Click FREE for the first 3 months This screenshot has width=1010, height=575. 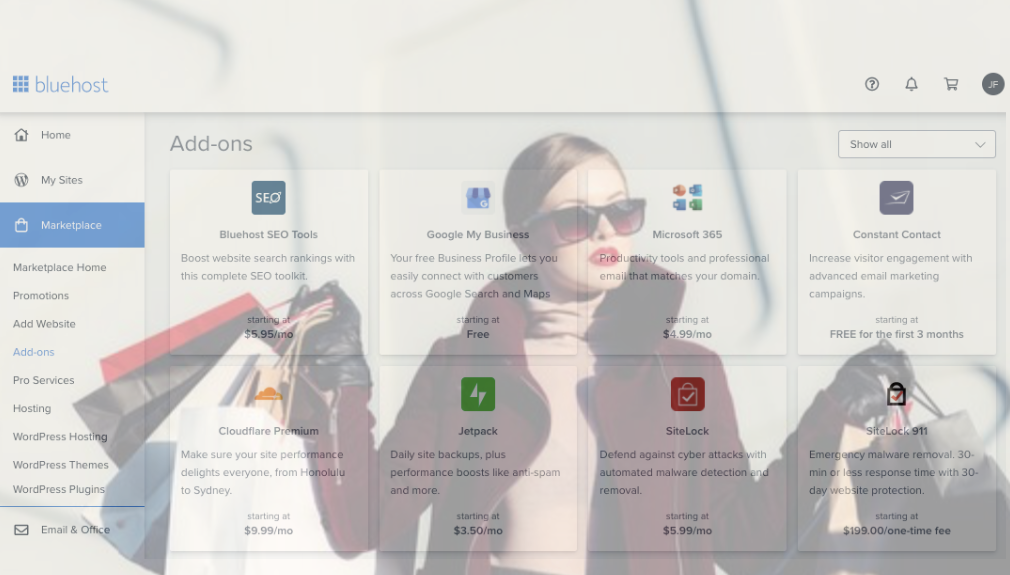pos(897,334)
